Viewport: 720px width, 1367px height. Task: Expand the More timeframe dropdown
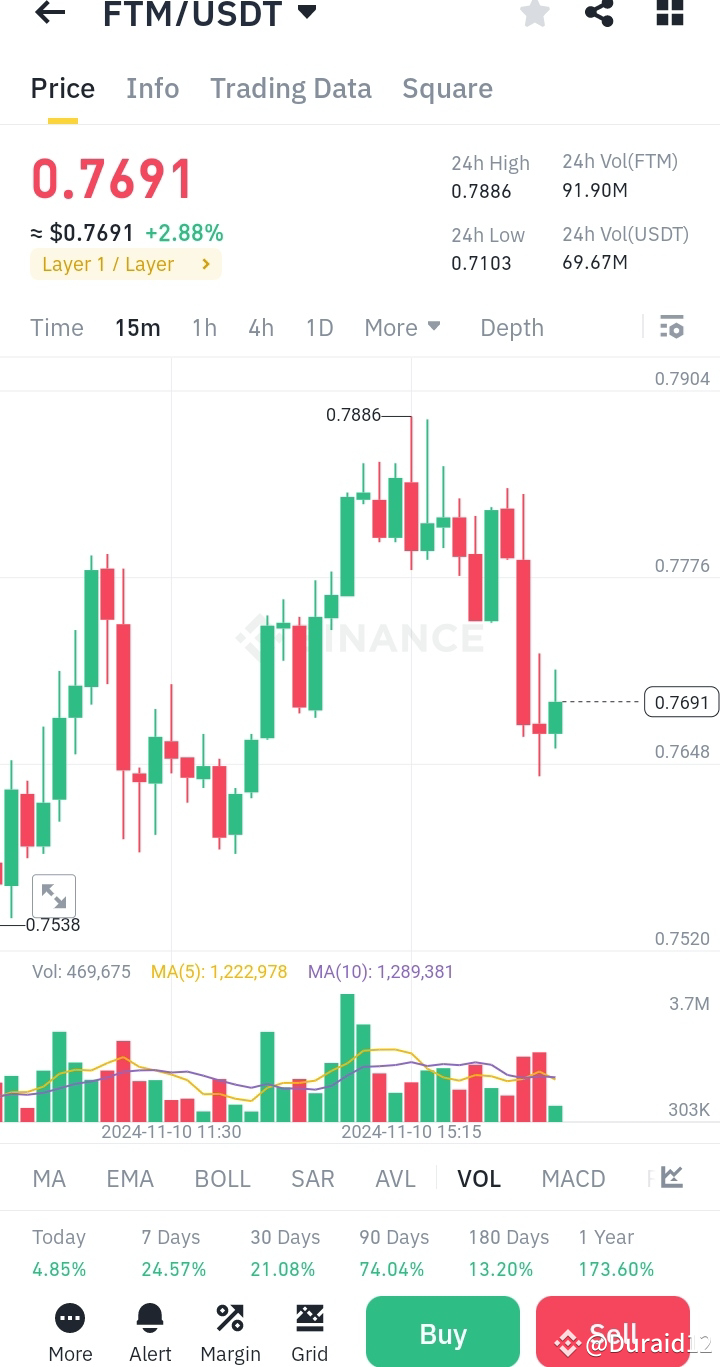click(x=402, y=327)
